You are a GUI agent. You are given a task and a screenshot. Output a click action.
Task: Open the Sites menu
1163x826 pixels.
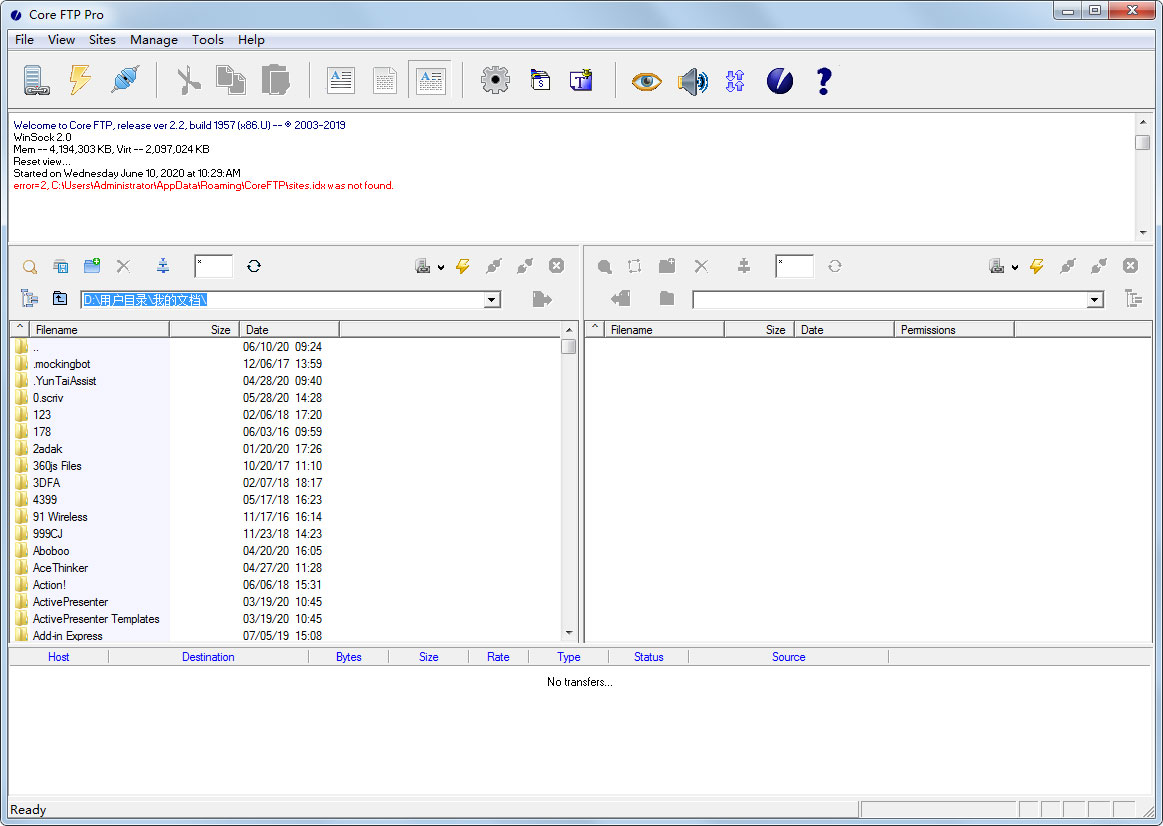[x=102, y=40]
